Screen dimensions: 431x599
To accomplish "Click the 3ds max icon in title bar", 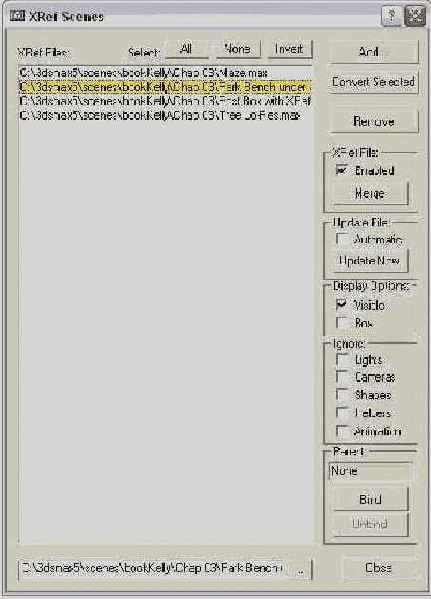I will (17, 16).
